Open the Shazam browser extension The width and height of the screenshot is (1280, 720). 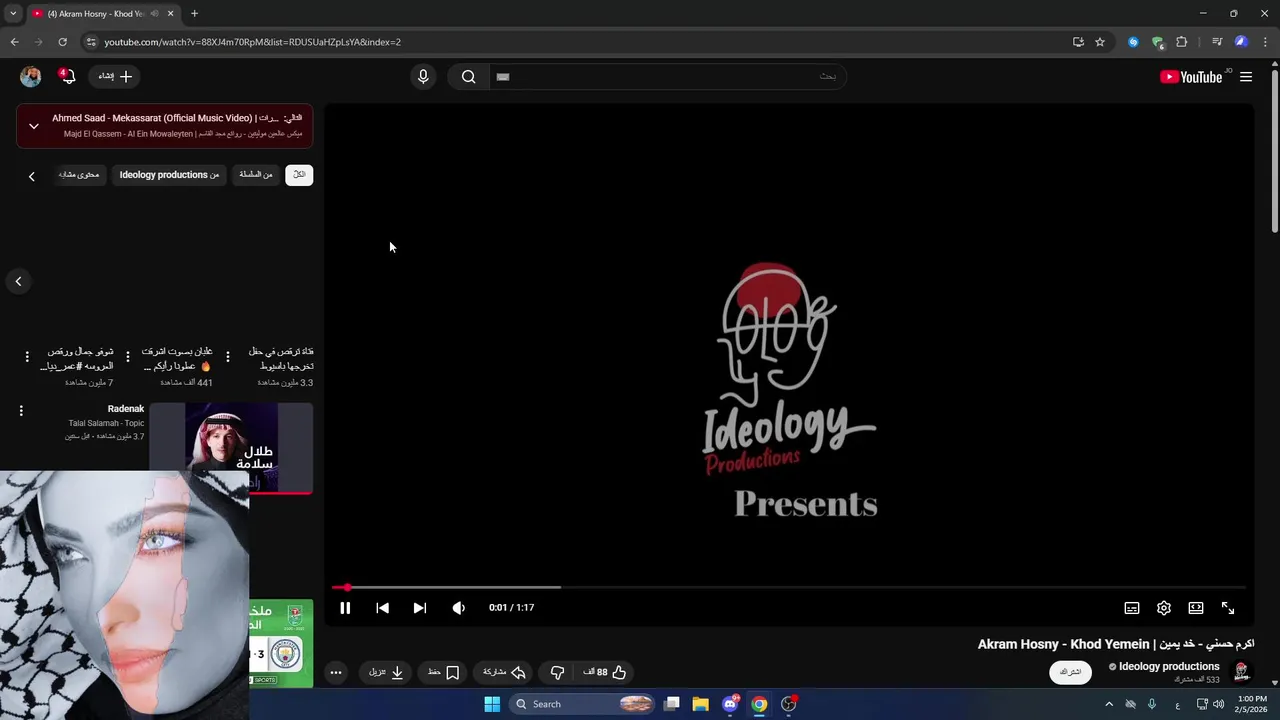[1133, 42]
